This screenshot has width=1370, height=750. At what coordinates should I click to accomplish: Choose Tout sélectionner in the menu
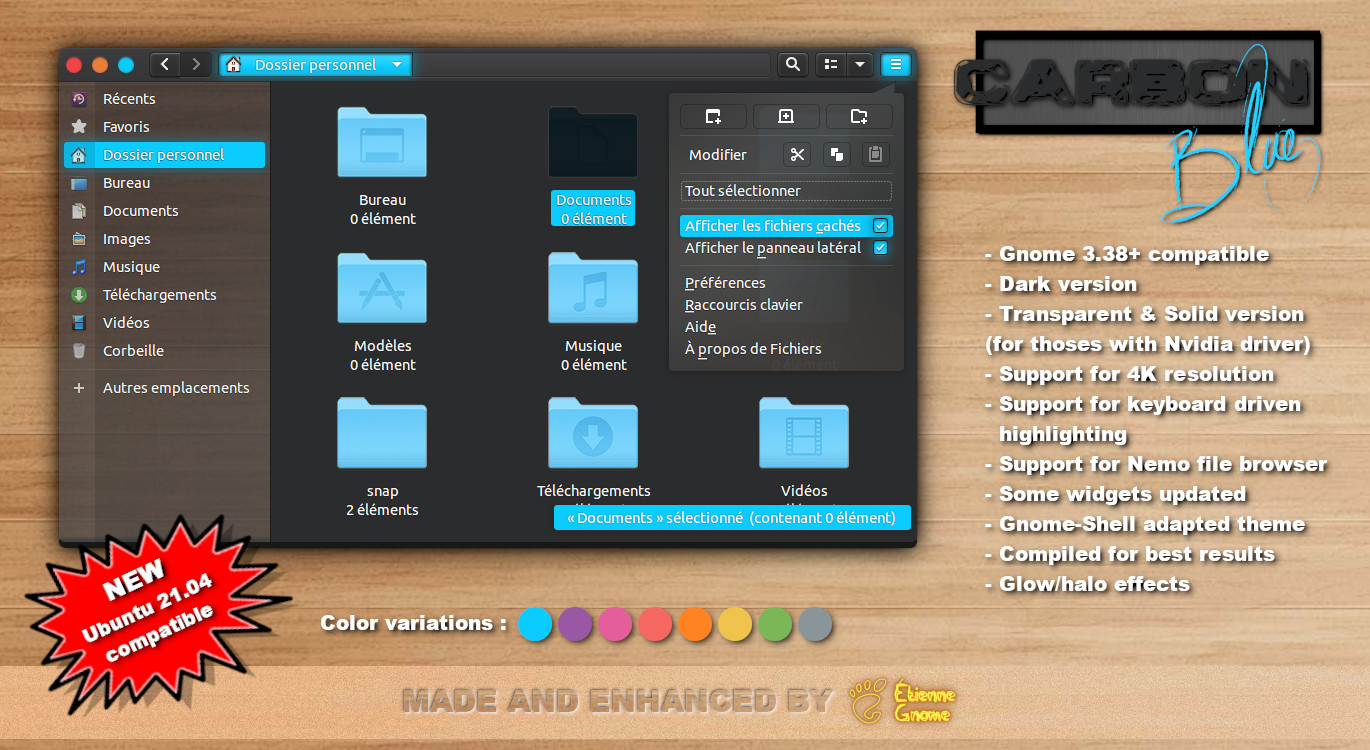click(786, 191)
